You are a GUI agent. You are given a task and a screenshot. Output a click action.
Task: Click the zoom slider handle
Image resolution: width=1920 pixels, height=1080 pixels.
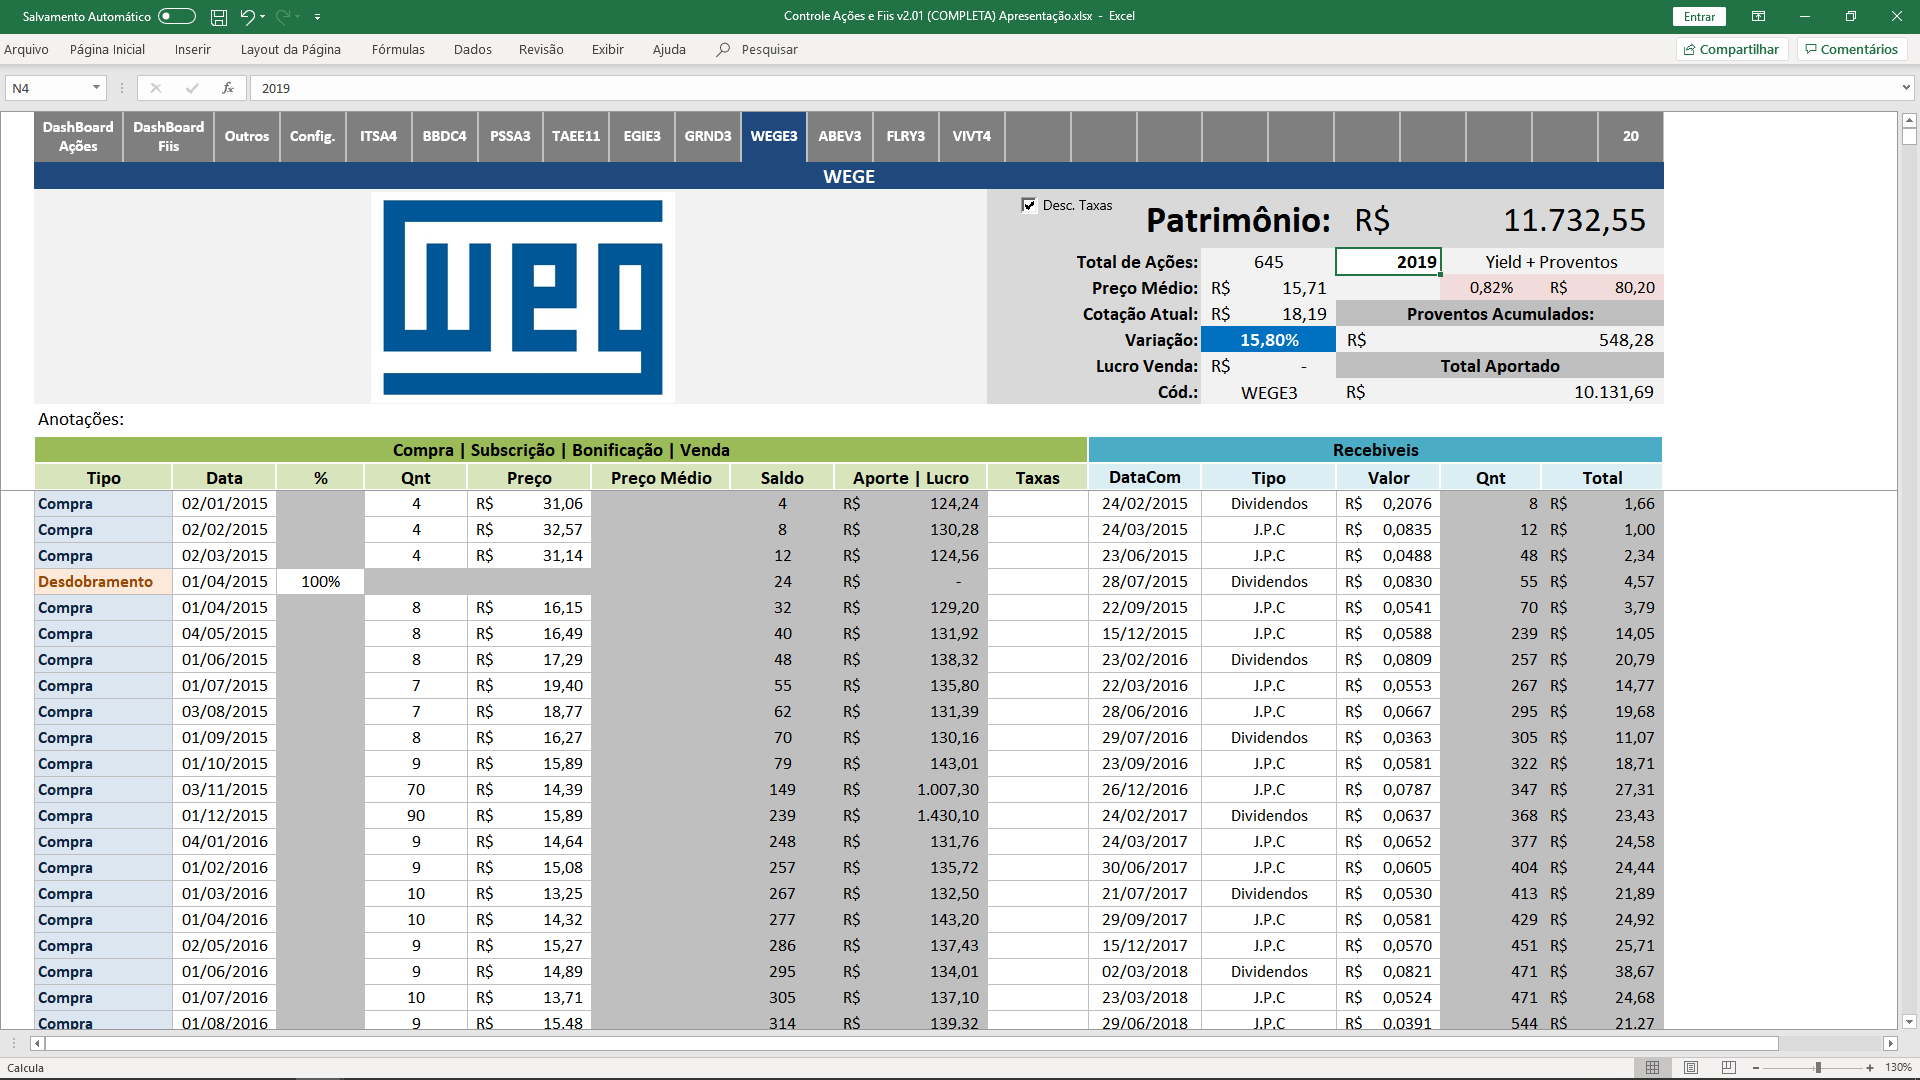click(1818, 1068)
